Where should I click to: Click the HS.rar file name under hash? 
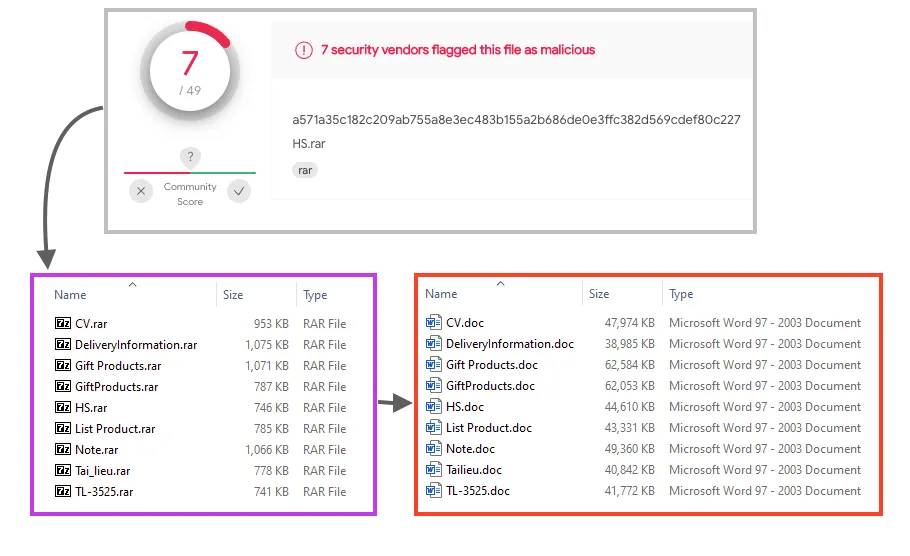[309, 143]
